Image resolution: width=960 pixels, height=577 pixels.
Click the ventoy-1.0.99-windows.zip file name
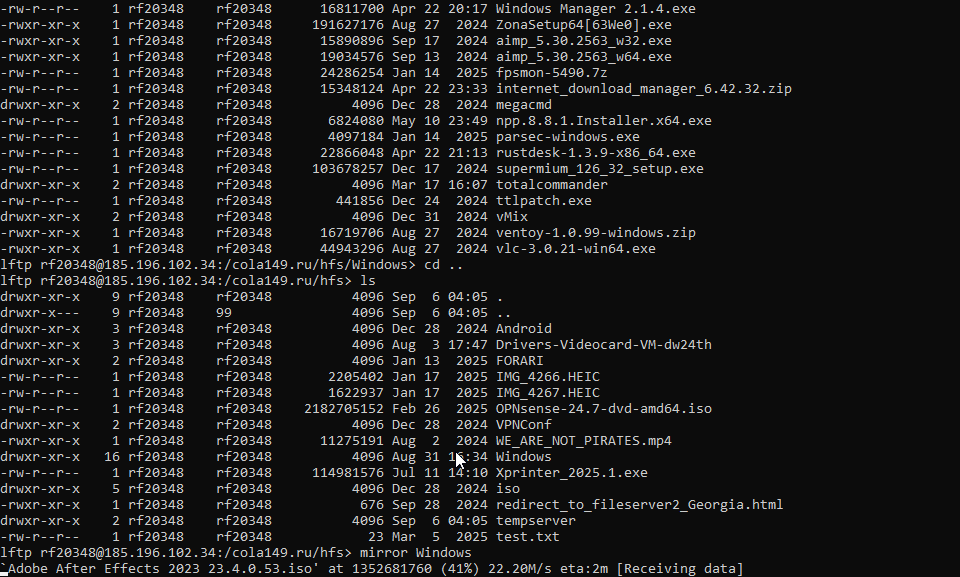(595, 233)
